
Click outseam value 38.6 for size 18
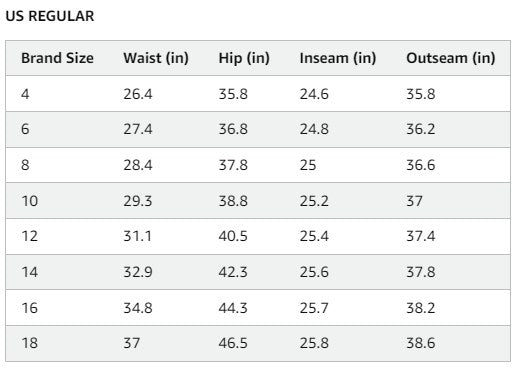(421, 343)
